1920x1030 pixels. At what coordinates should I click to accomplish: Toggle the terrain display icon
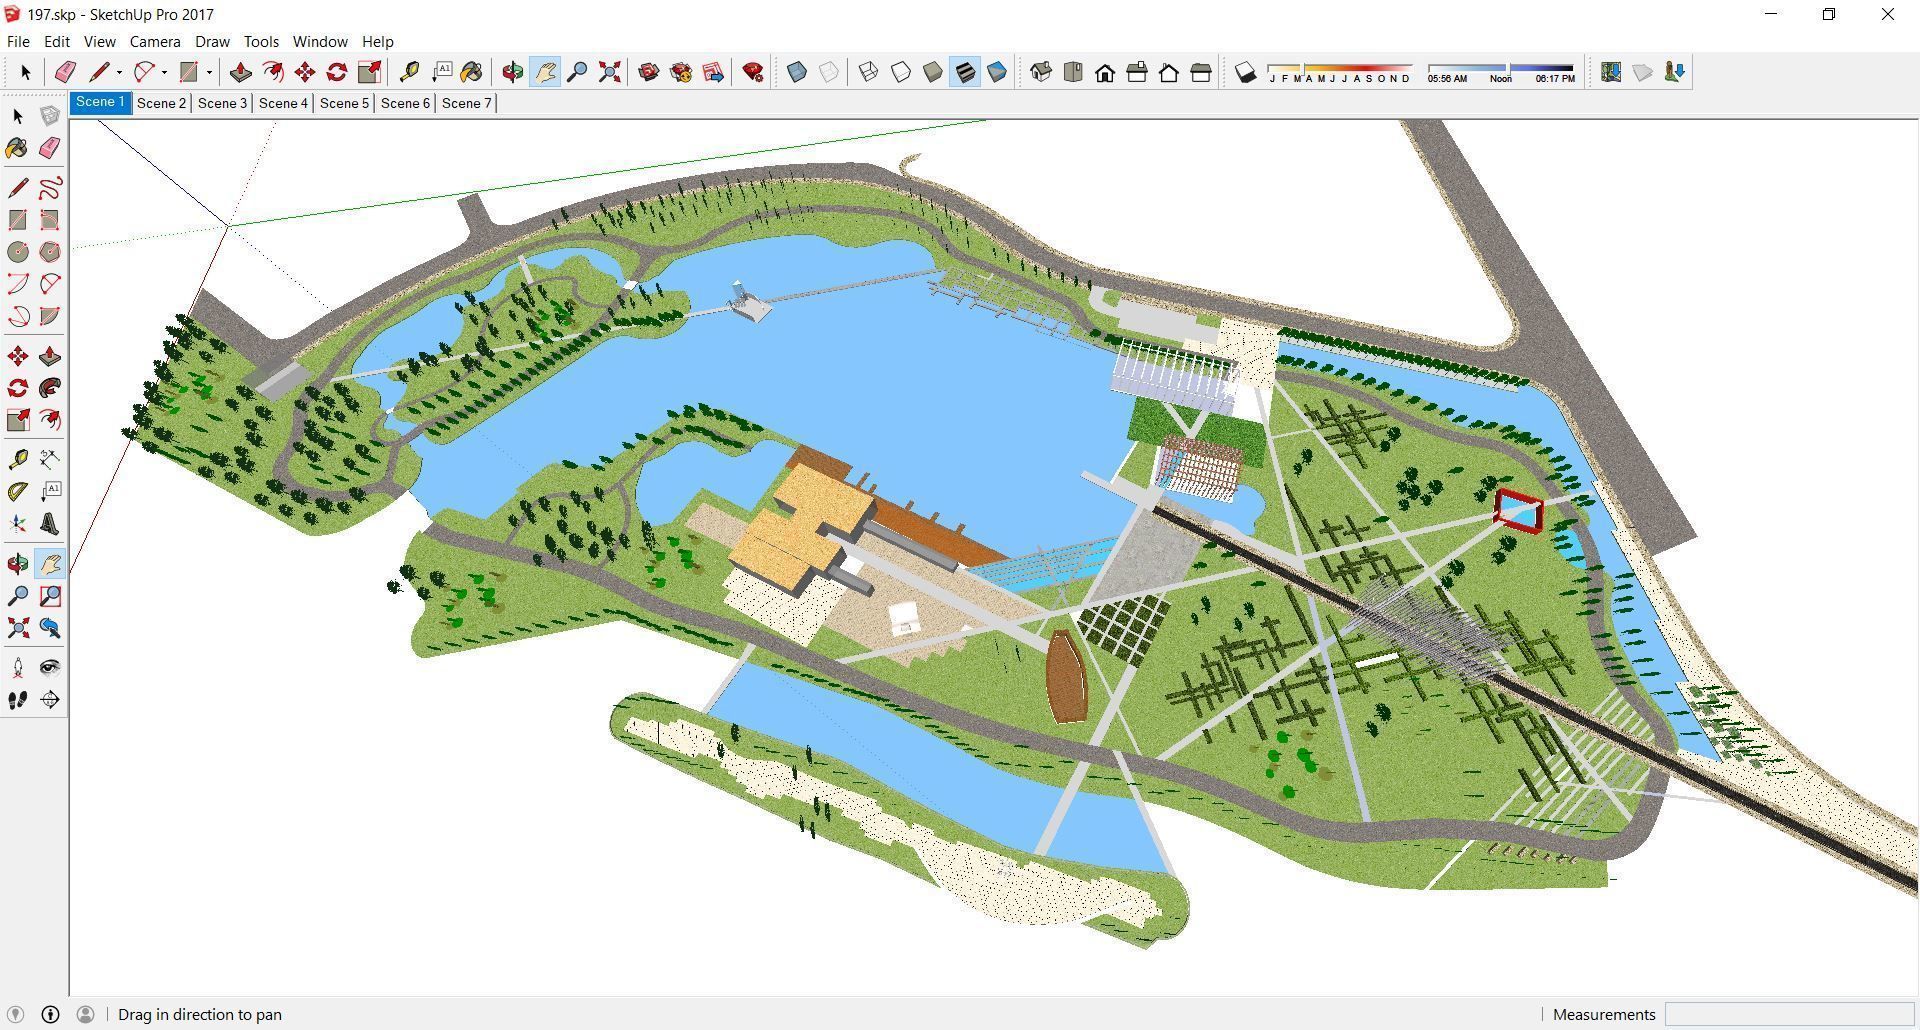pos(1642,72)
